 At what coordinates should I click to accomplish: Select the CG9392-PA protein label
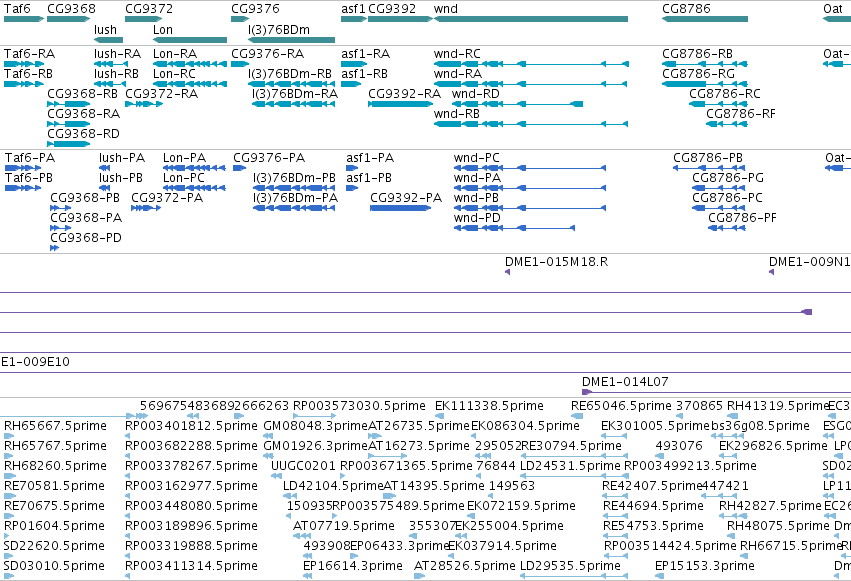point(406,198)
